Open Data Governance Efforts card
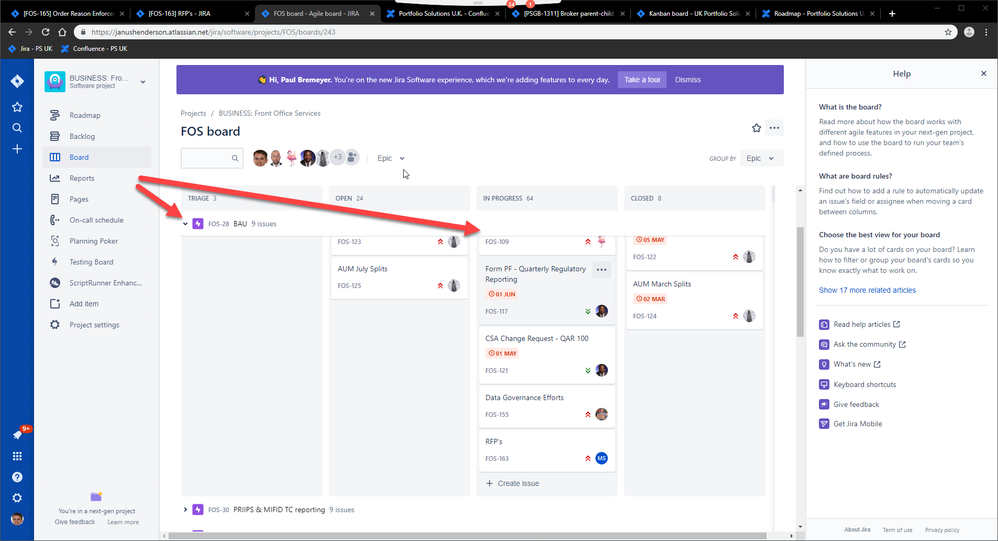Image resolution: width=998 pixels, height=541 pixels. [547, 406]
